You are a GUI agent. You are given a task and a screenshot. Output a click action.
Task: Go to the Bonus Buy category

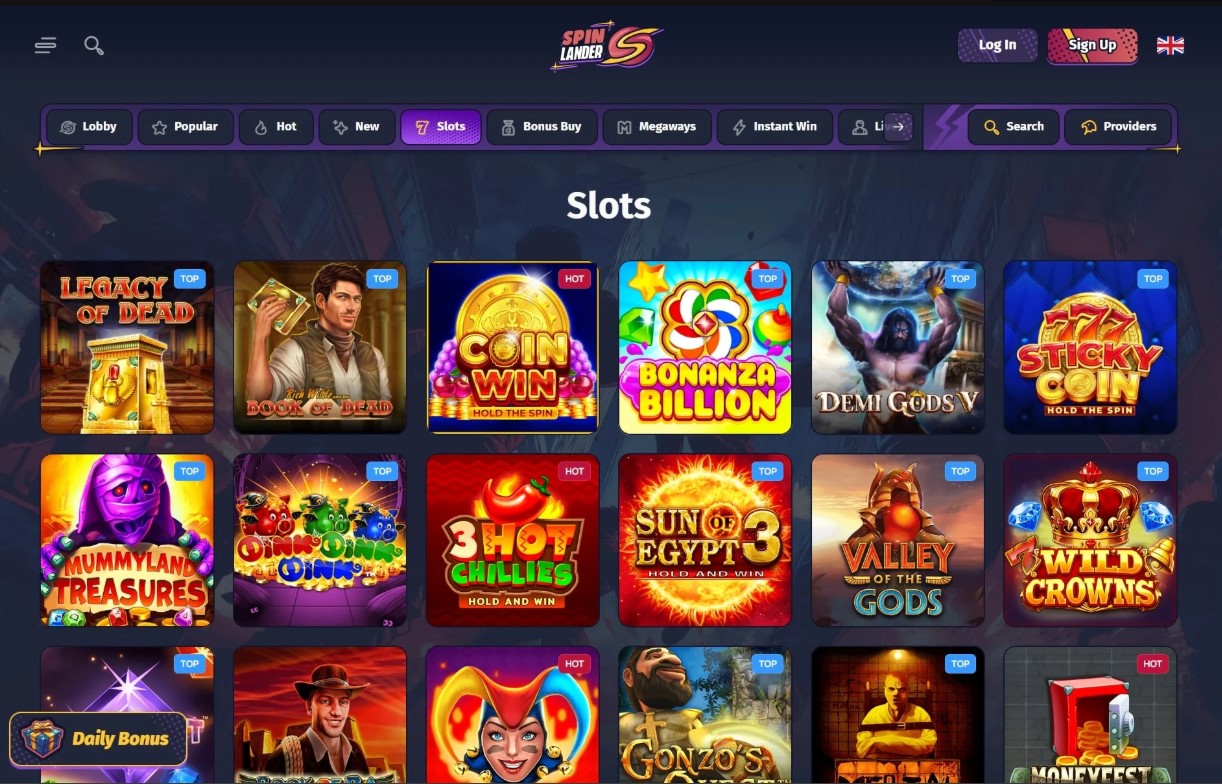pyautogui.click(x=541, y=127)
